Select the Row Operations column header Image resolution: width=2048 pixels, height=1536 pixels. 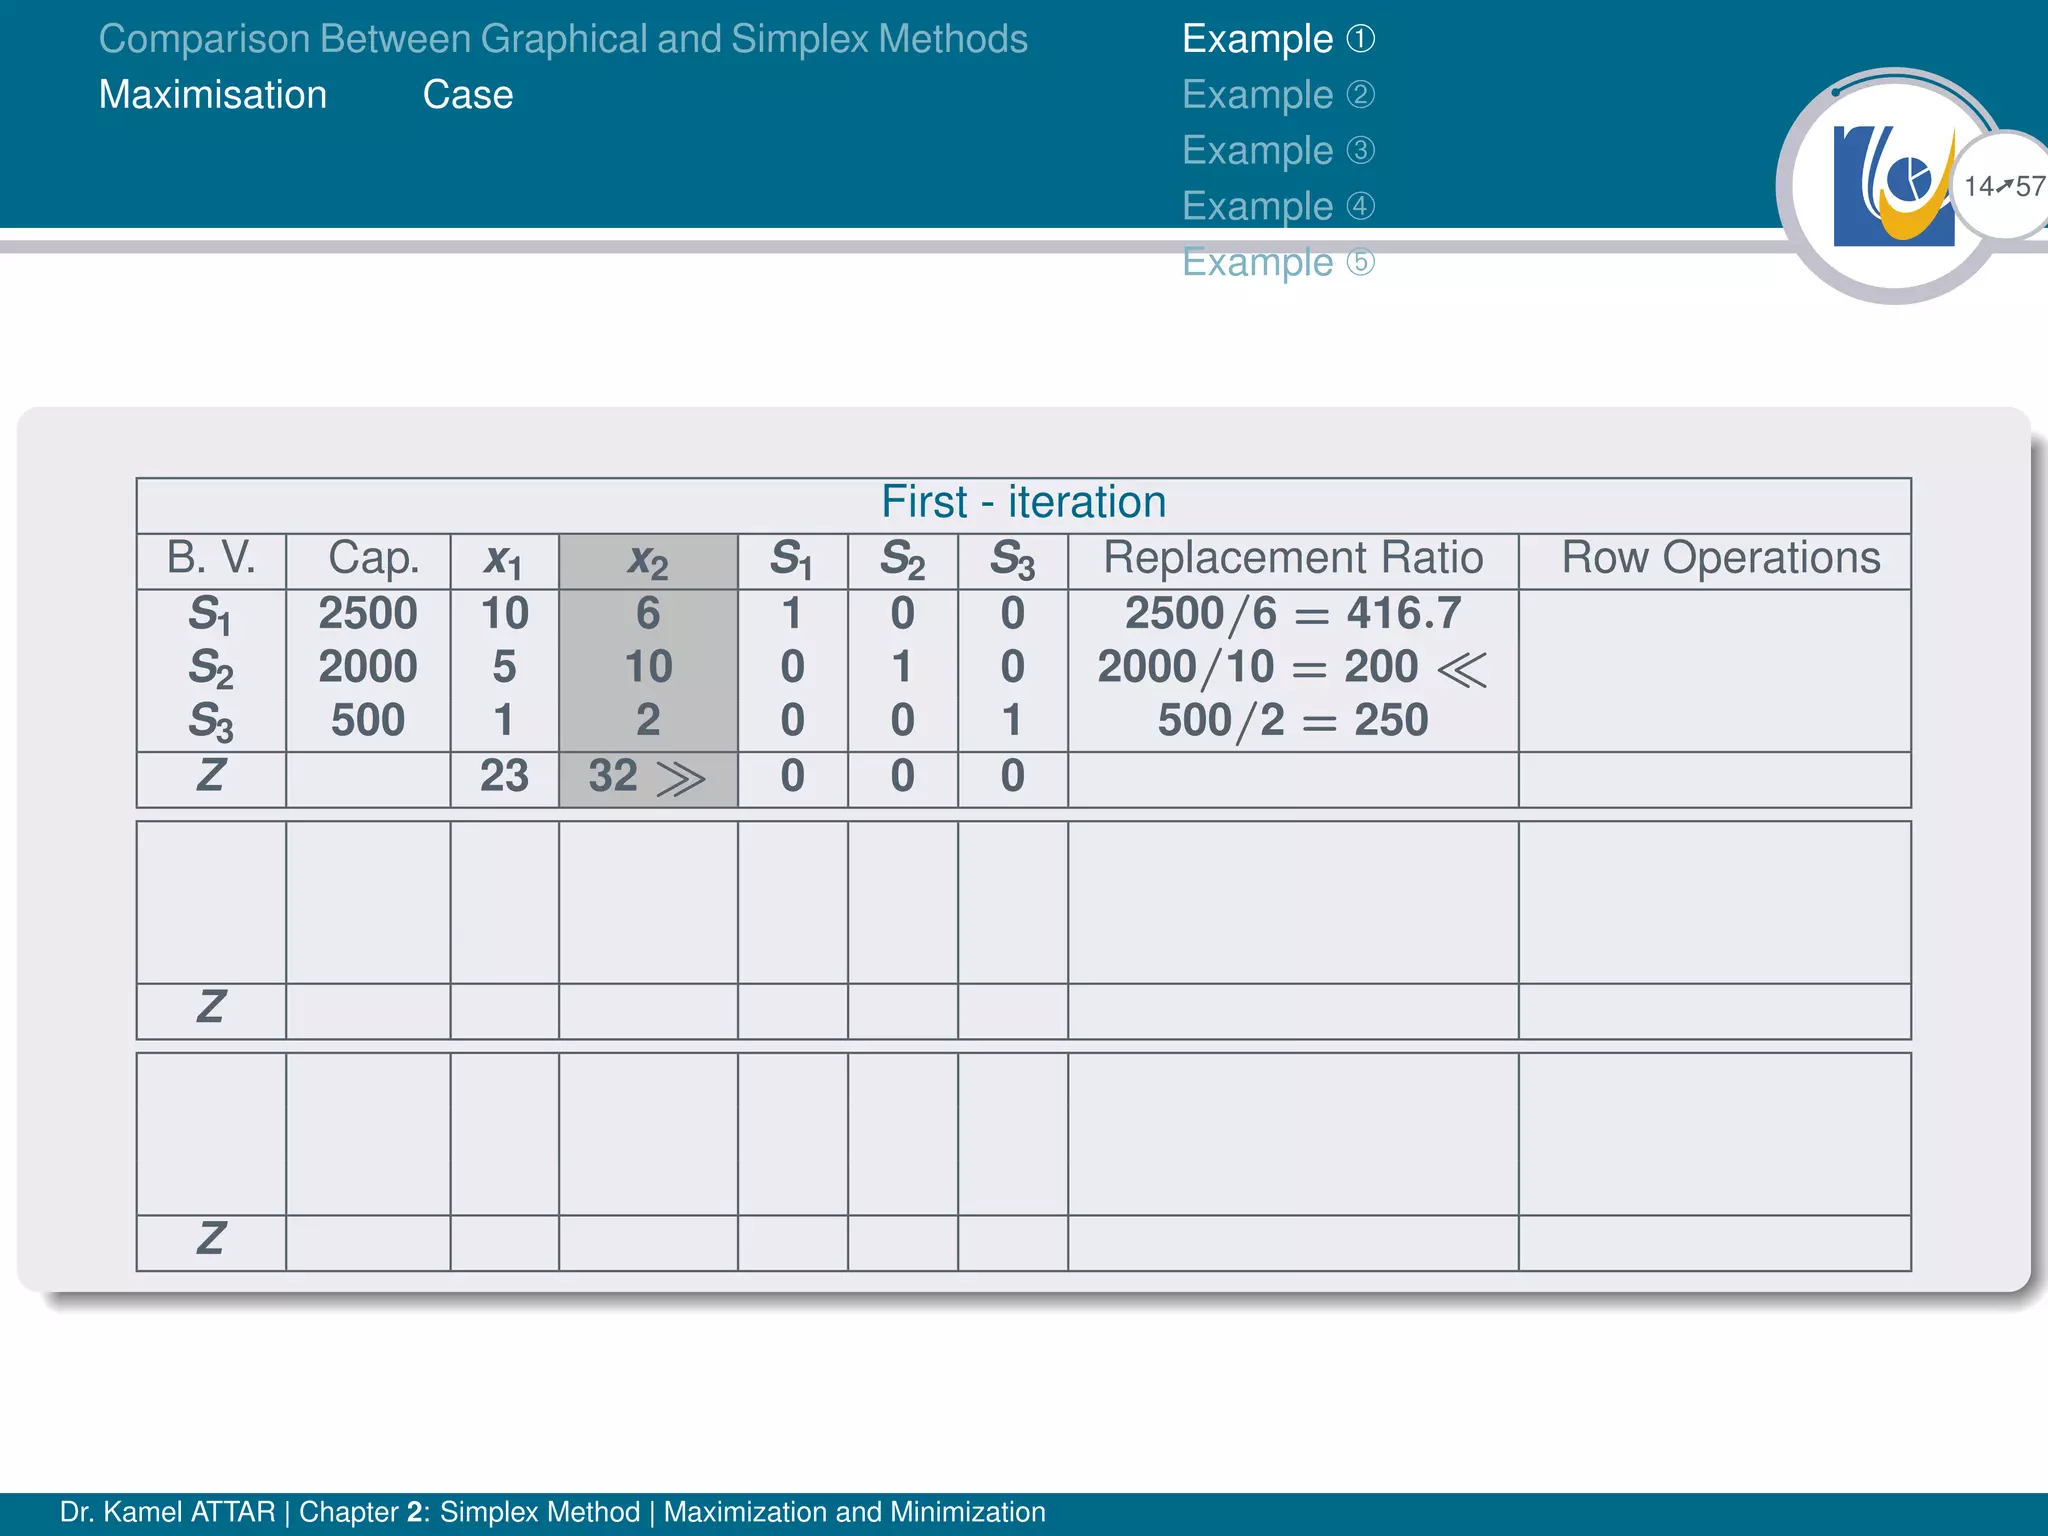[x=1720, y=558]
